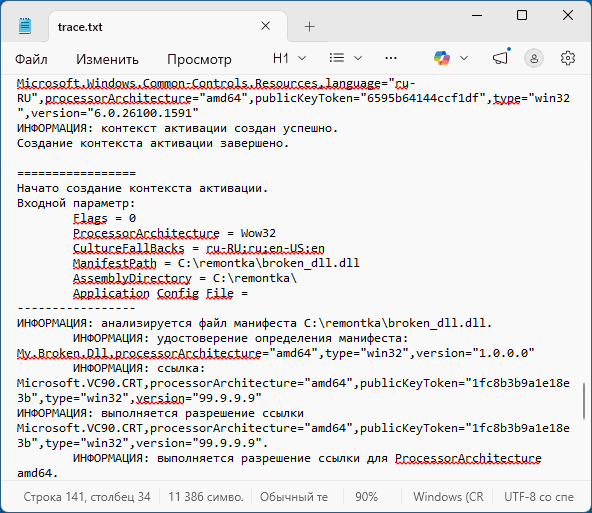
Task: Close the Notepad window
Action: (568, 15)
